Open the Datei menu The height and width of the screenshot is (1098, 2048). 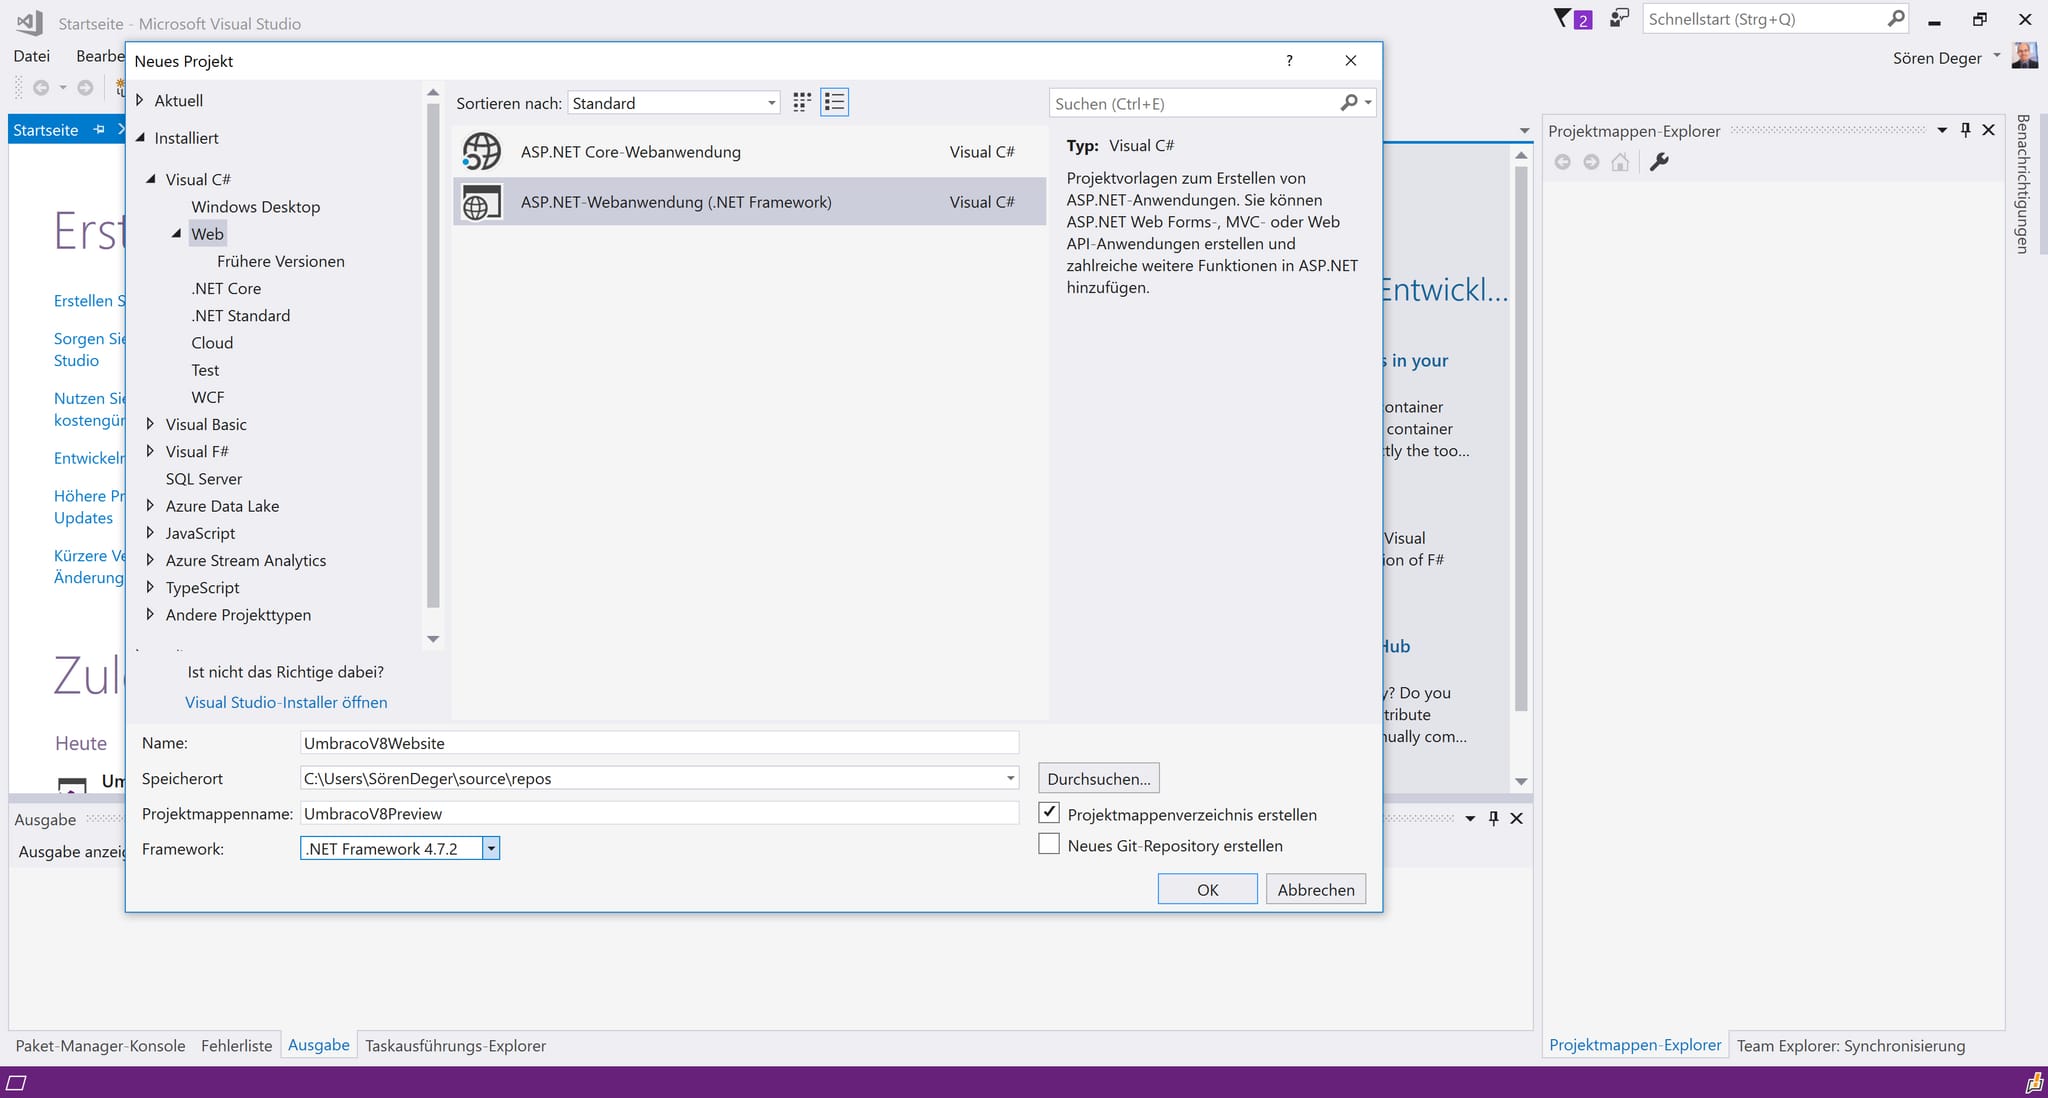tap(32, 56)
